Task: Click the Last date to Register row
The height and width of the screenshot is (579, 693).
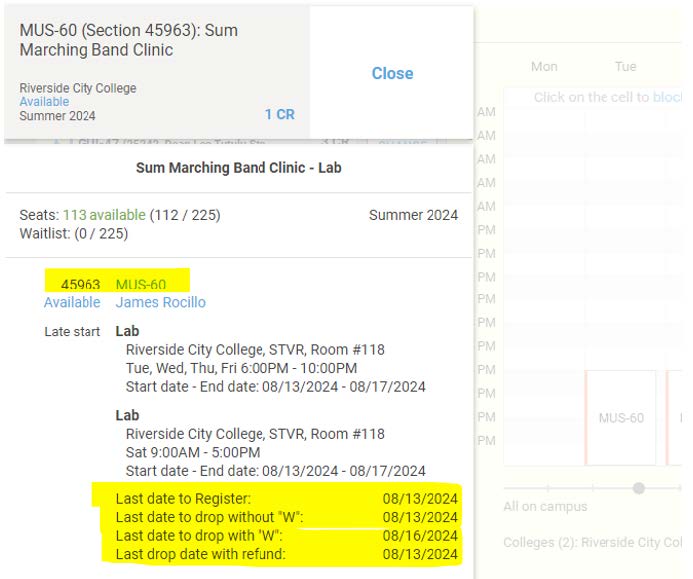Action: [x=286, y=499]
